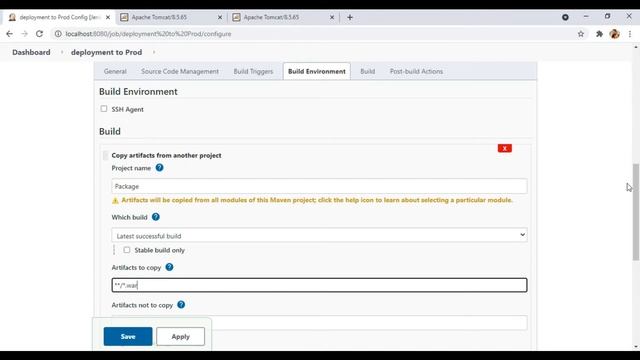Viewport: 640px width, 360px height.
Task: Switch to Source Code Management tab
Action: click(x=180, y=71)
